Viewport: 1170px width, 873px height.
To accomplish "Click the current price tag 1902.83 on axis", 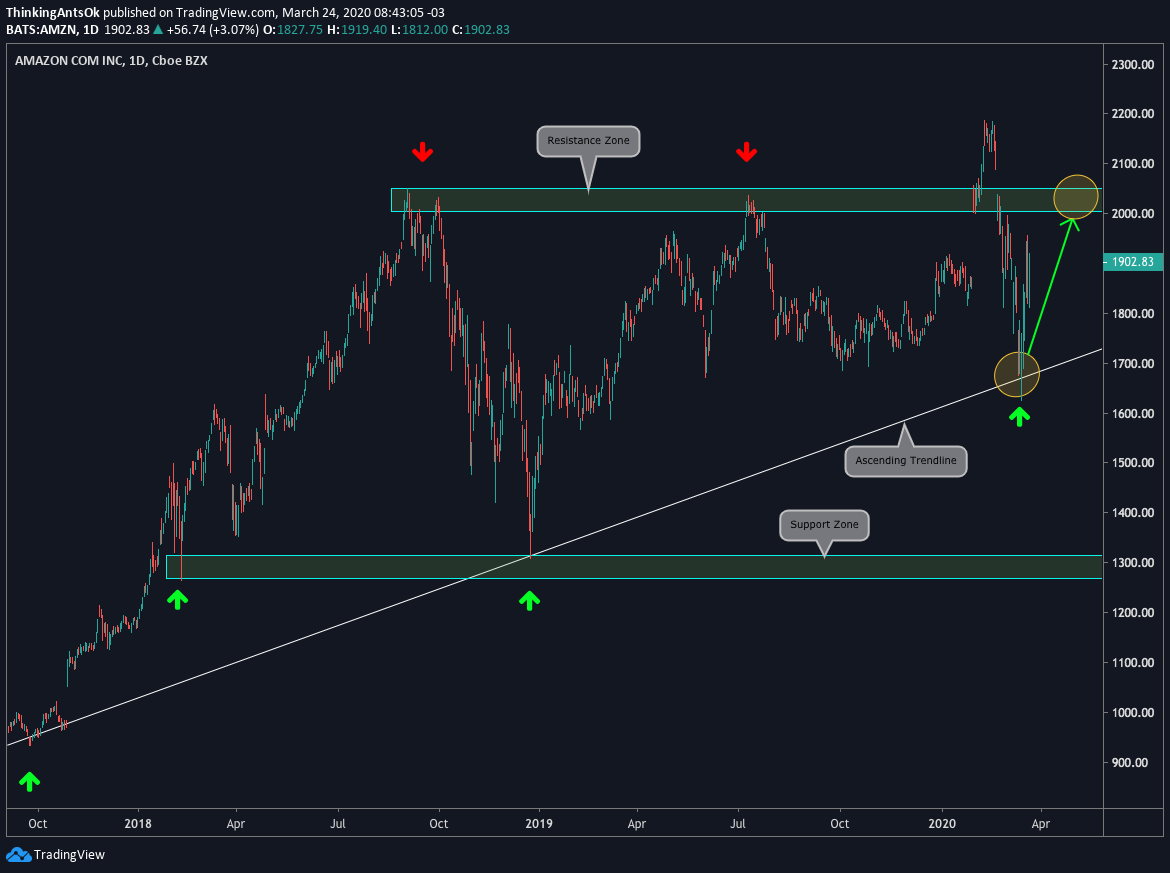I will 1132,262.
